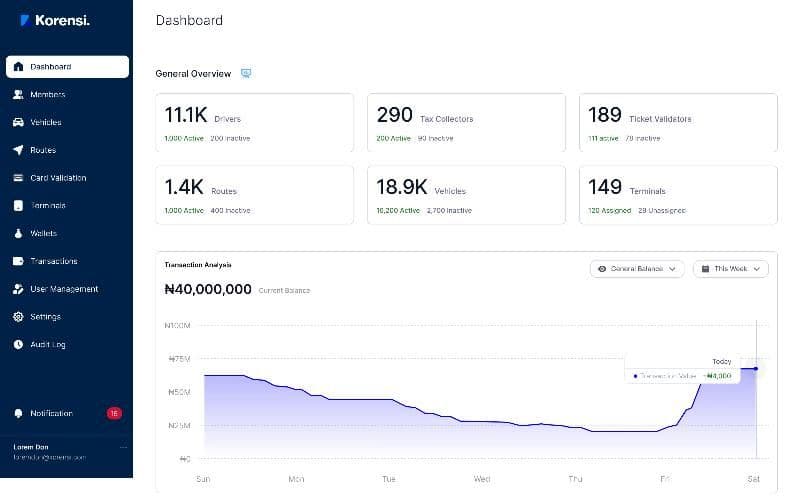Click the Sun label on chart axis
This screenshot has height=500, width=800.
pyautogui.click(x=203, y=479)
